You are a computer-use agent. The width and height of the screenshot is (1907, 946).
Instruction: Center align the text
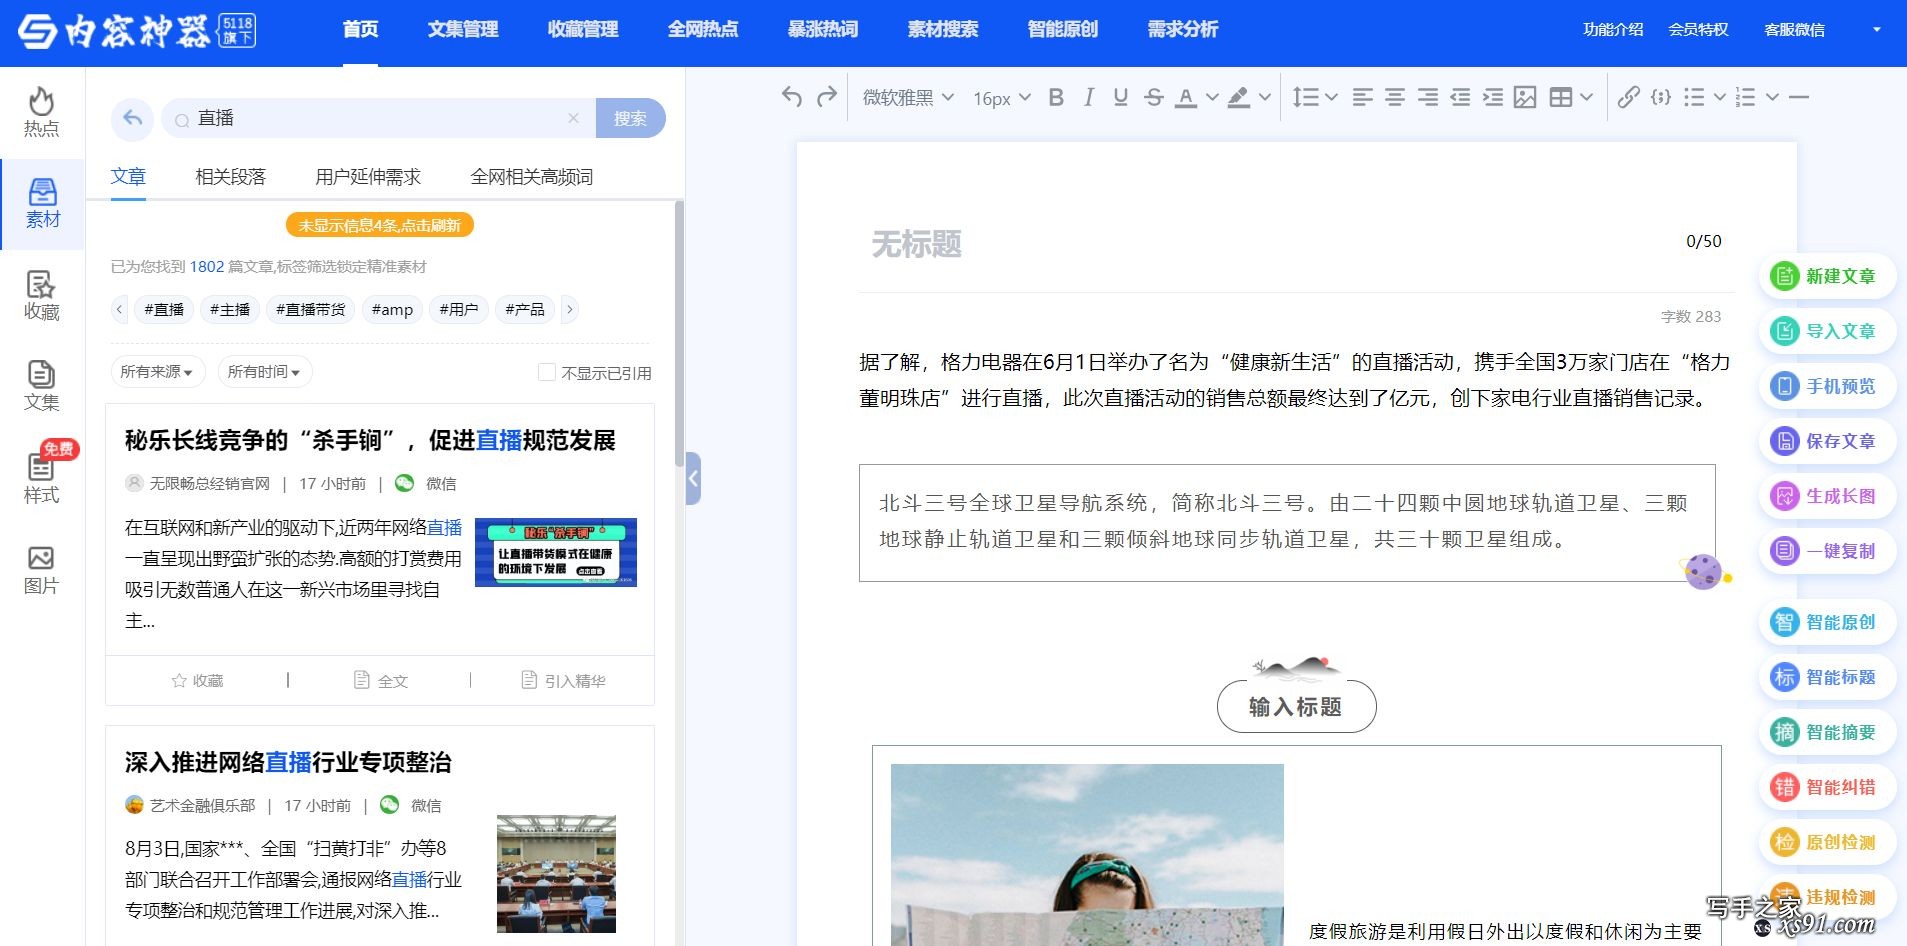tap(1395, 97)
